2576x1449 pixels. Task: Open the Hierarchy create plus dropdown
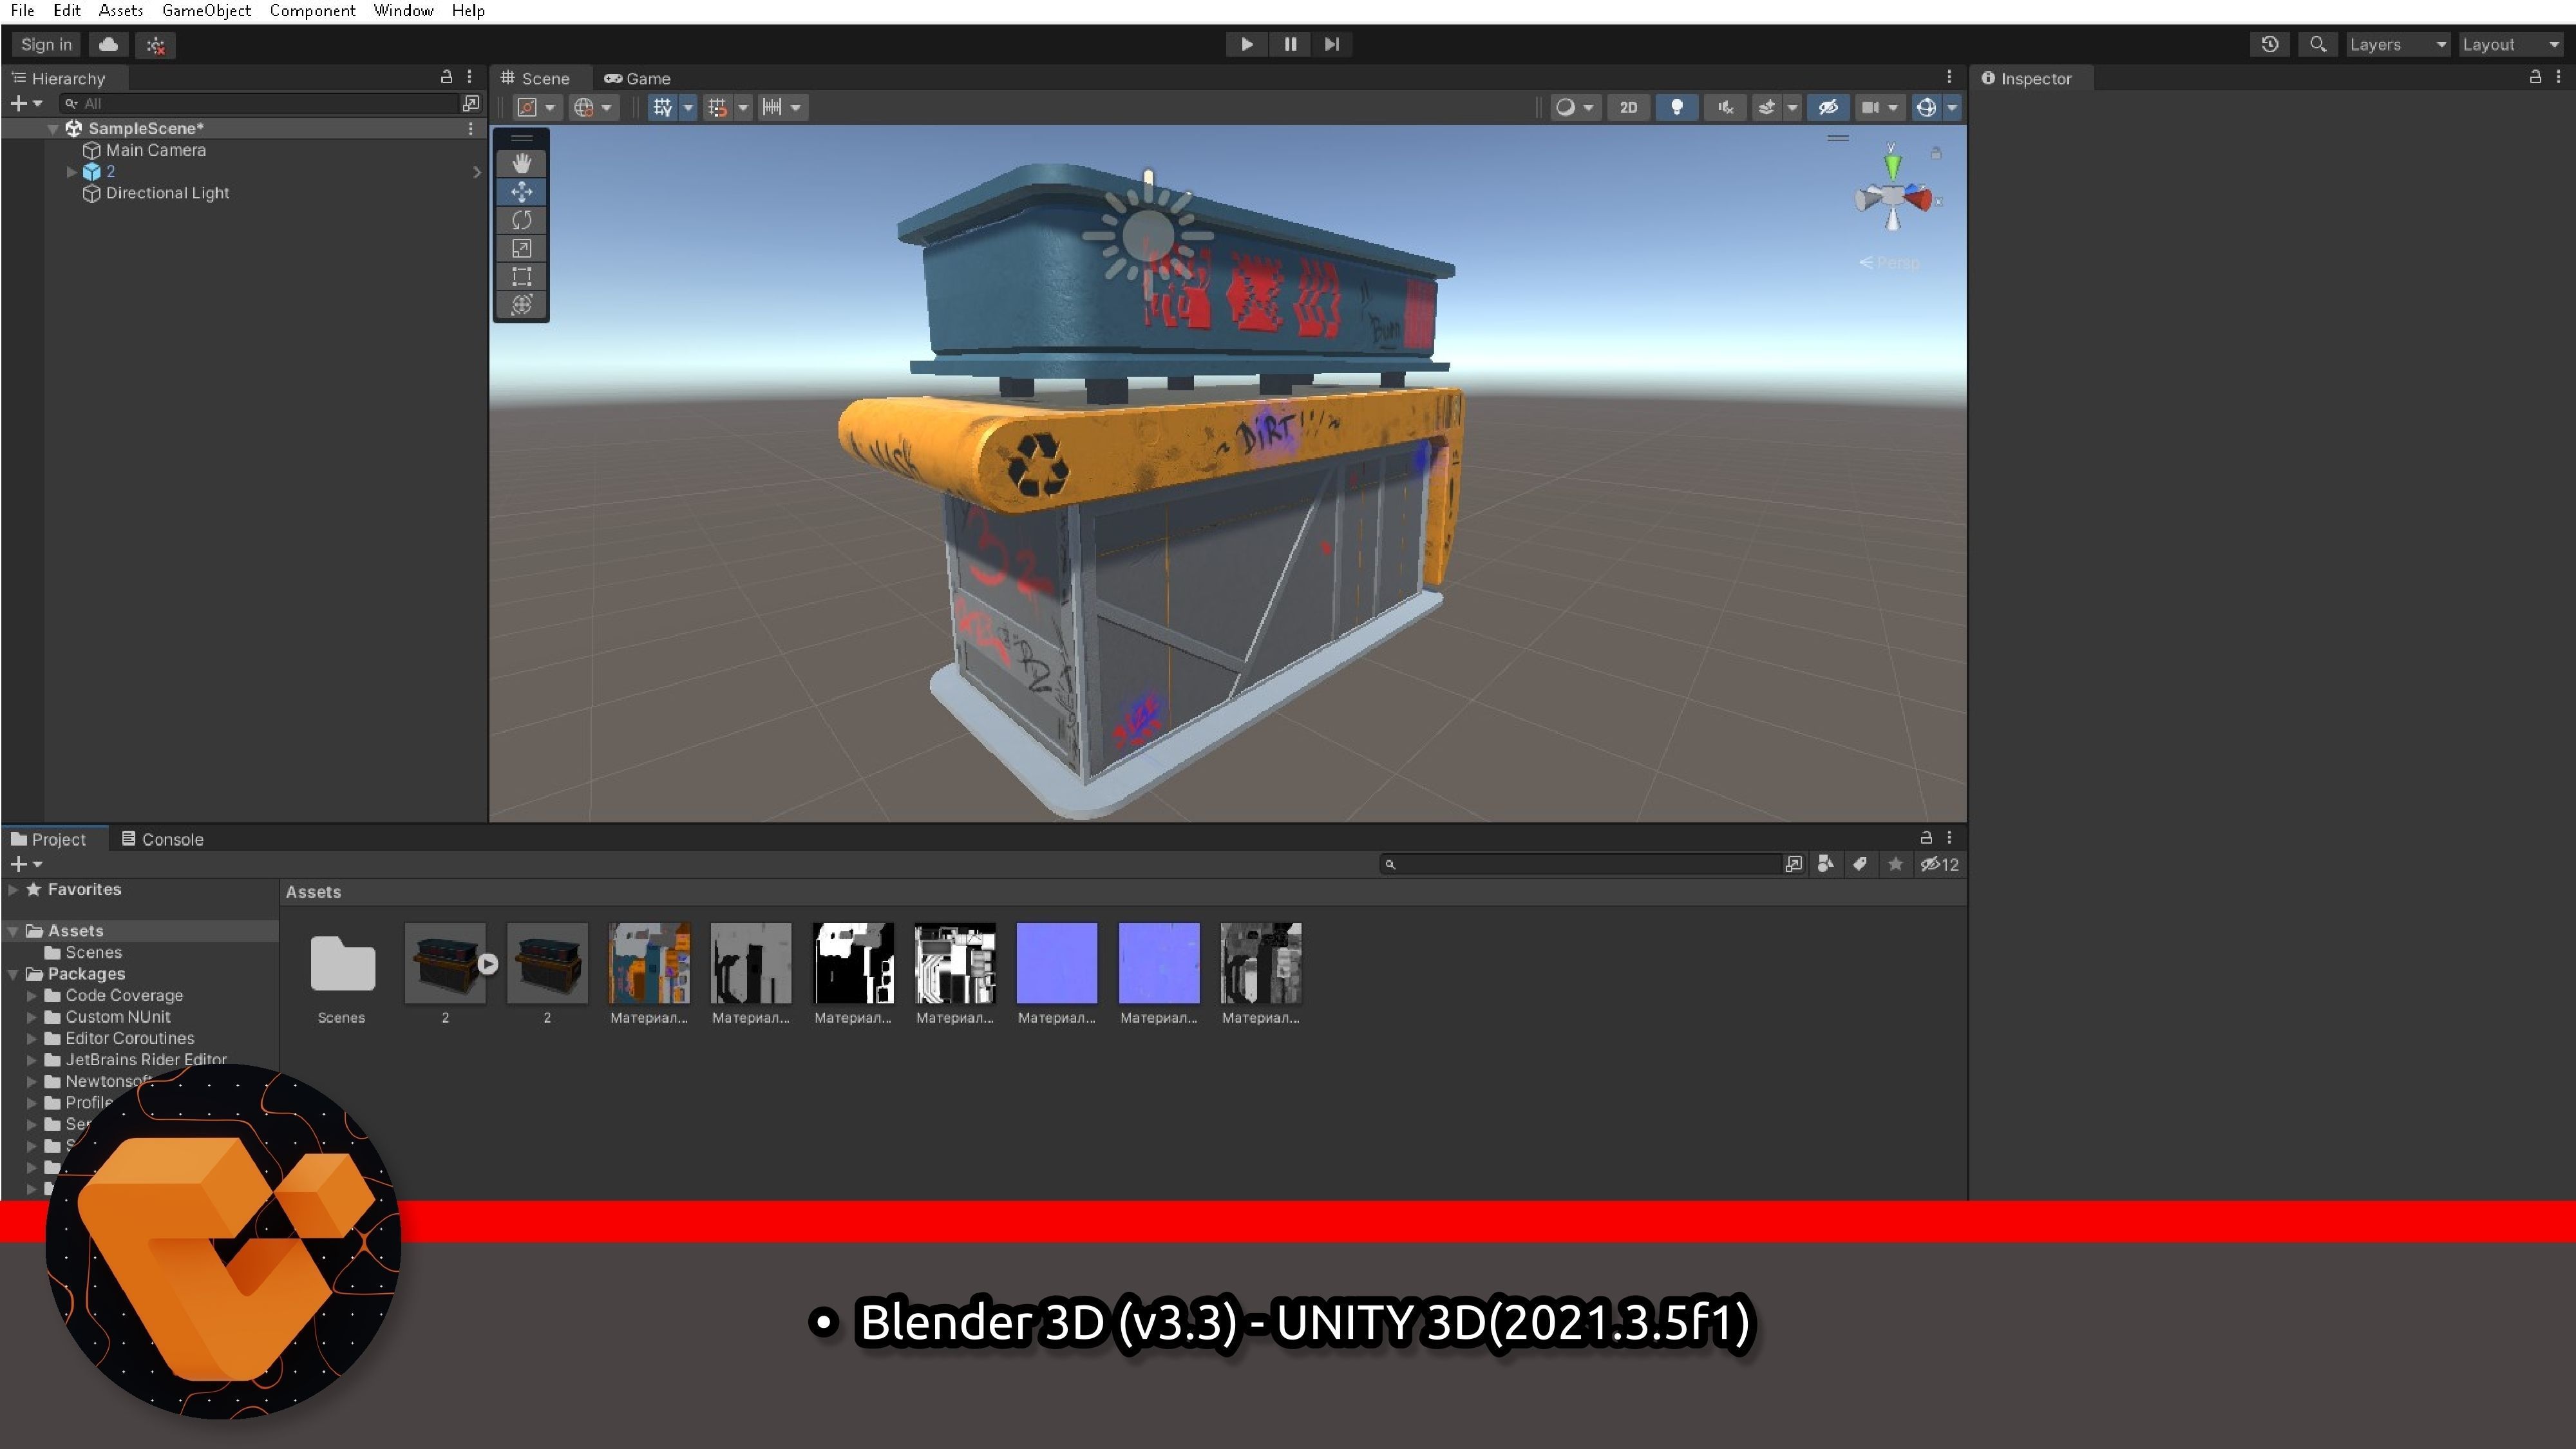(26, 103)
